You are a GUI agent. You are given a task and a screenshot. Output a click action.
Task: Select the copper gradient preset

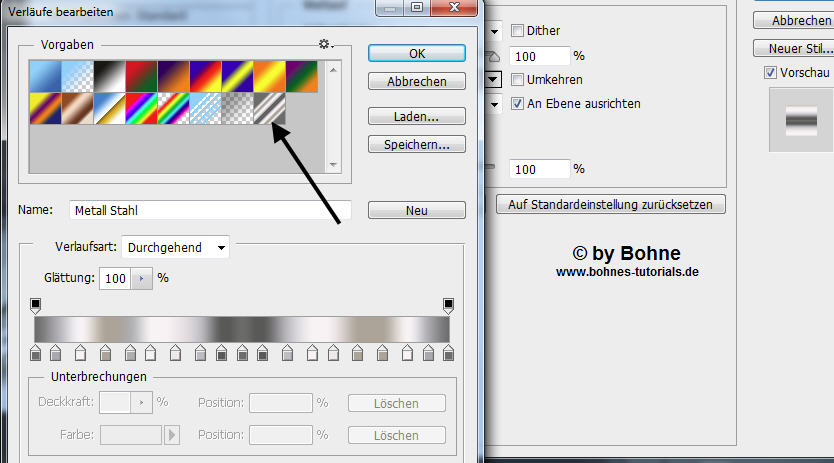[x=78, y=108]
